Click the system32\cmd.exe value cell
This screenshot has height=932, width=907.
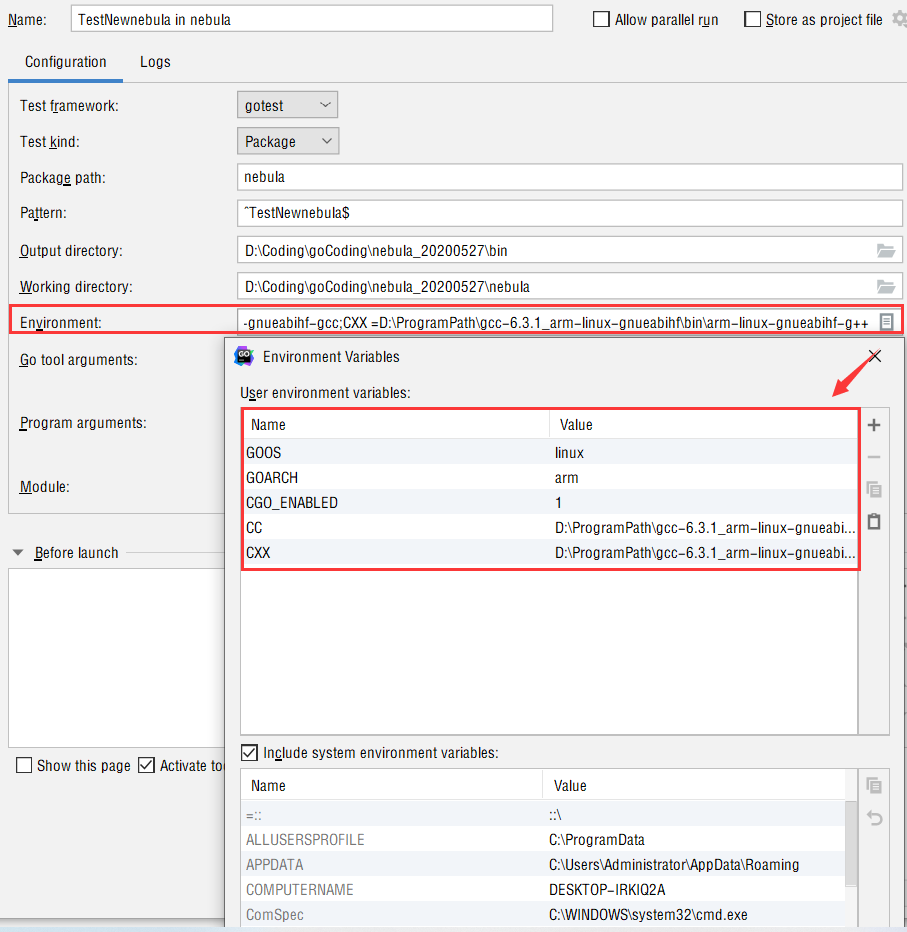(x=694, y=914)
